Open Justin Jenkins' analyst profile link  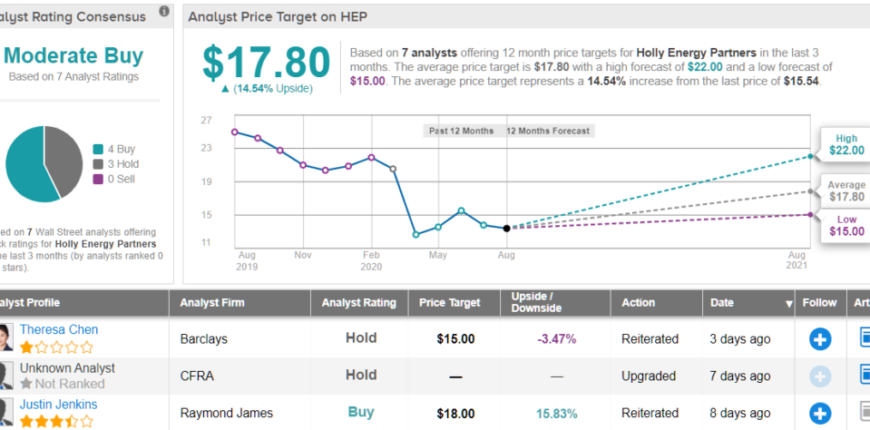[58, 404]
